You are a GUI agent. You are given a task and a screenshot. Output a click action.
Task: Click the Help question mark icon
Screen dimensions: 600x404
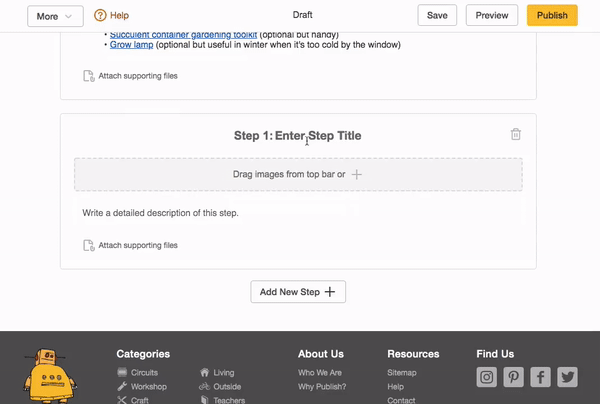coord(101,16)
